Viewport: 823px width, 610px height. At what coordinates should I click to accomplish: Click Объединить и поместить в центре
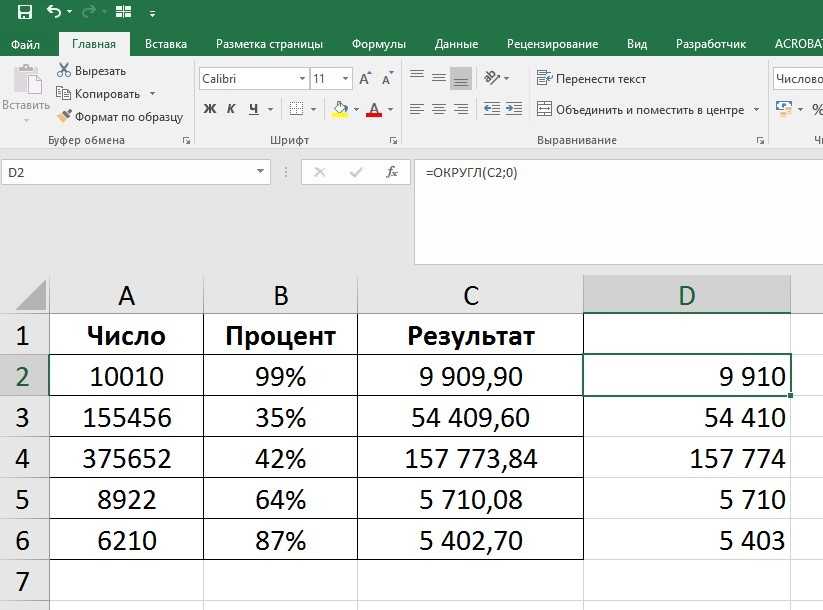641,109
